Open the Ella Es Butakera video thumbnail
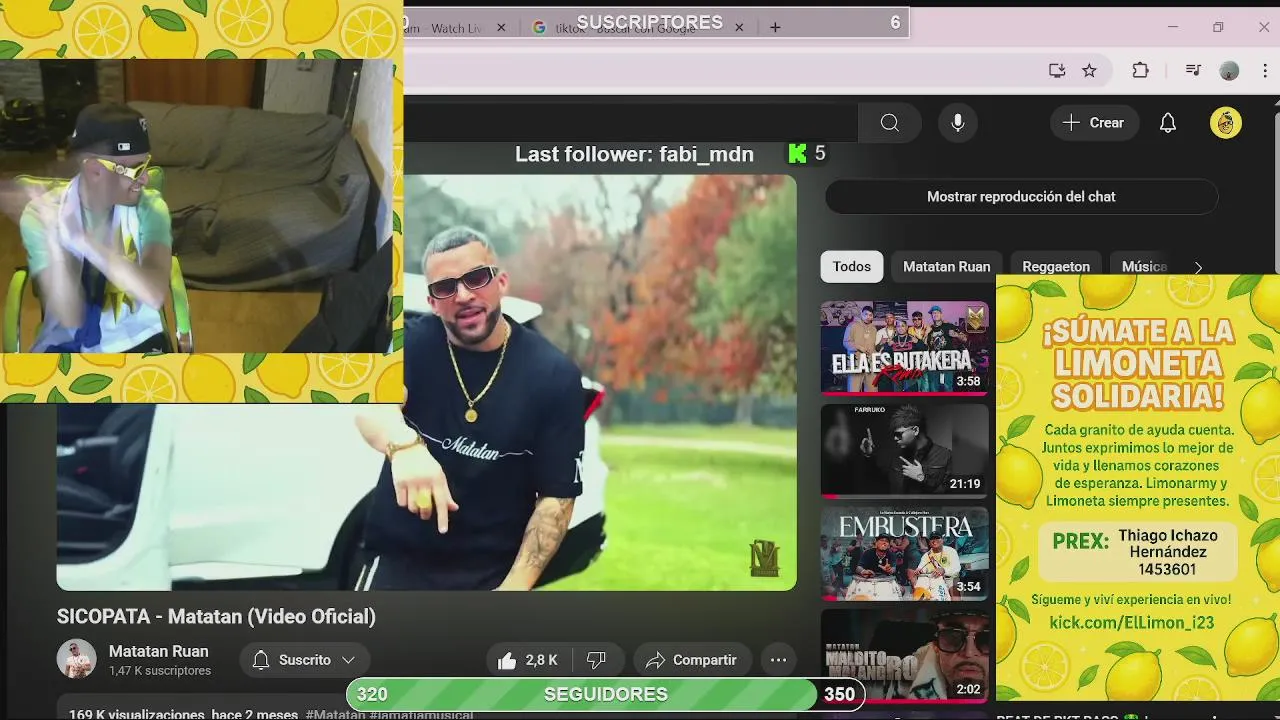Screen dimensions: 1280x720 point(904,347)
